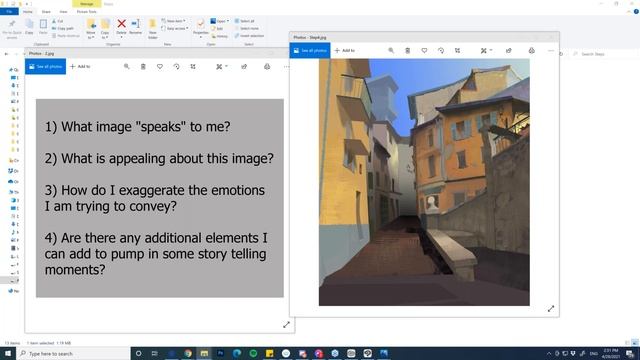
Task: Open Microsoft Edge from the taskbar
Action: point(237,353)
